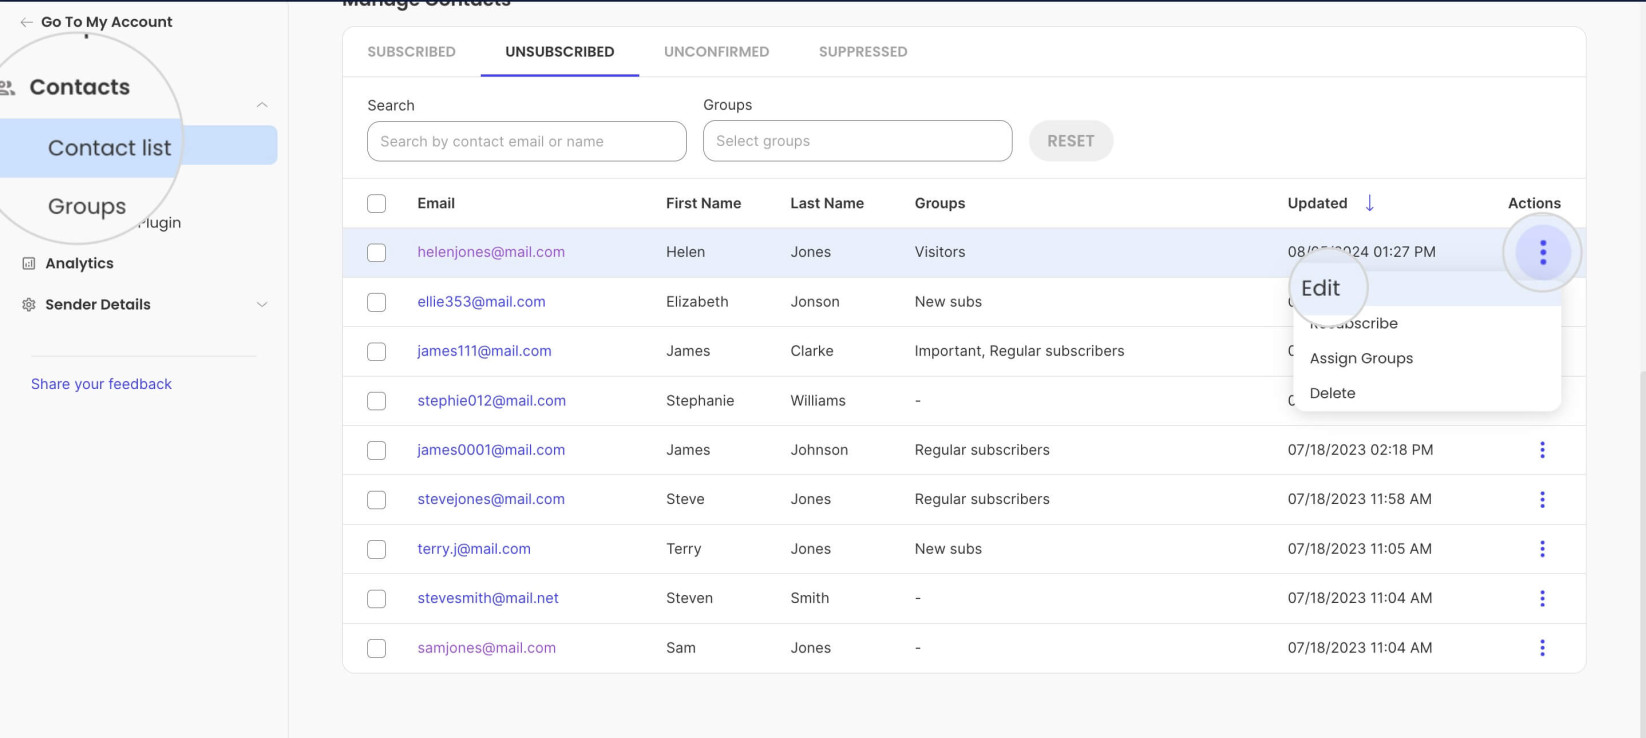Open actions menu for james0001@mail.com row

tap(1542, 450)
